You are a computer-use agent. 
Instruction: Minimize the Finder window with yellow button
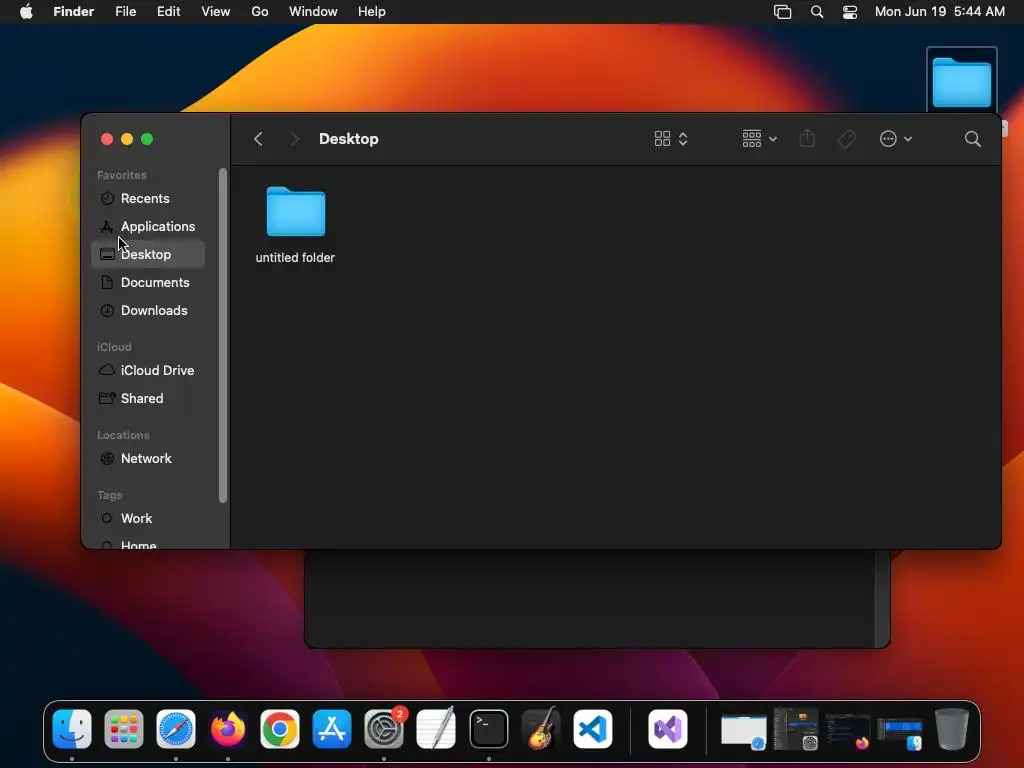click(127, 139)
